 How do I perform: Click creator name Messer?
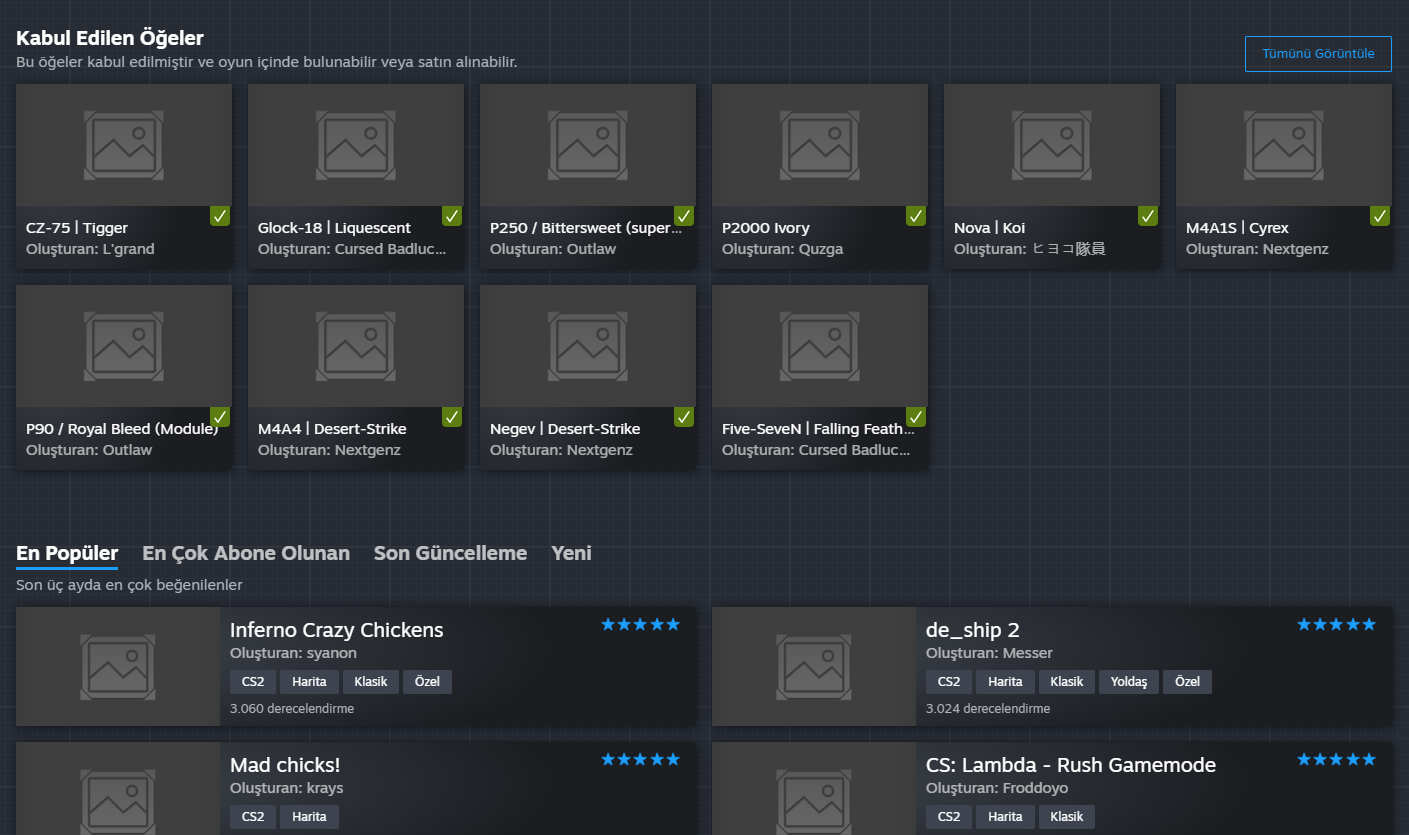[1027, 653]
